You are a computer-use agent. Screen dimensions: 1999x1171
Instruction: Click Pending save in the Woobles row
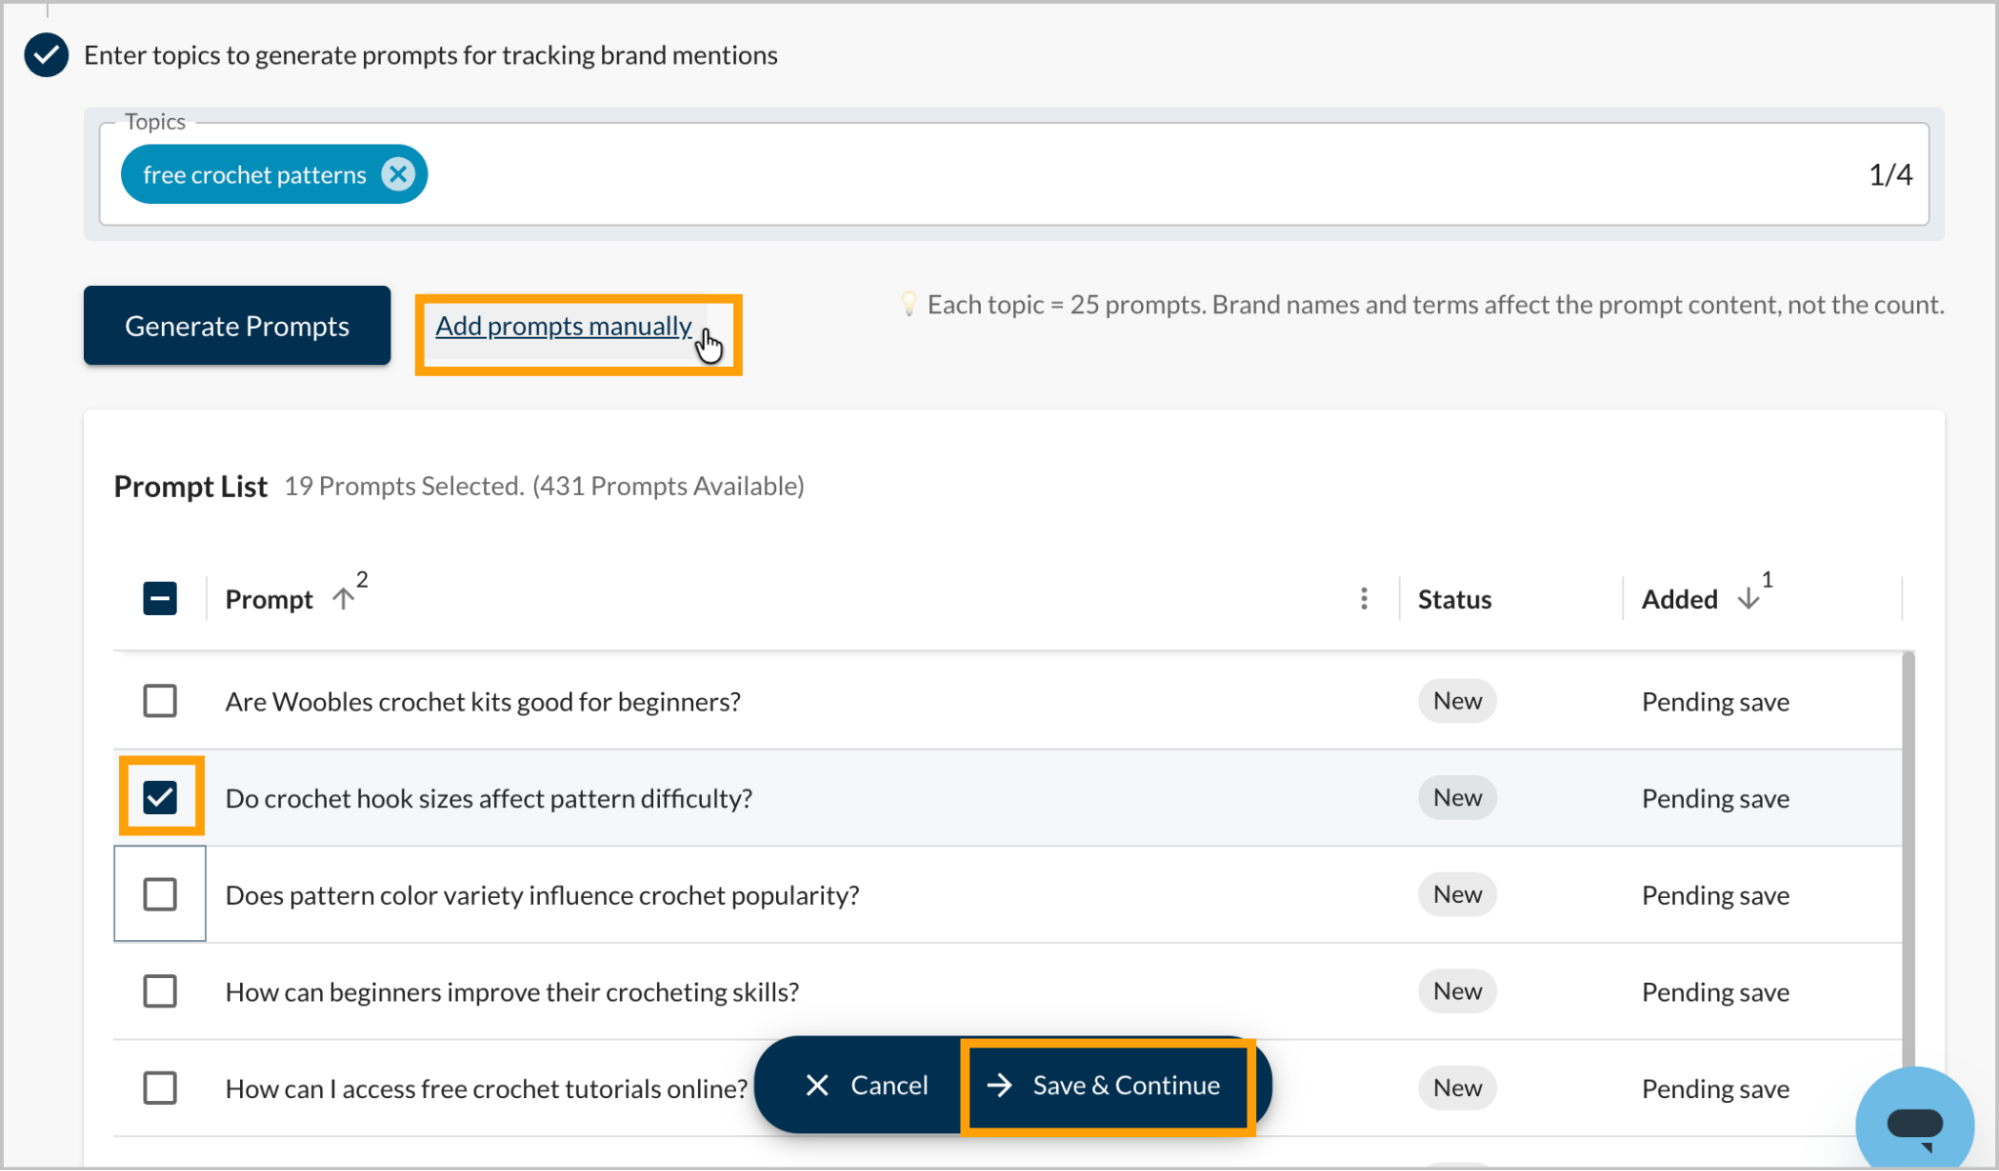[1715, 702]
